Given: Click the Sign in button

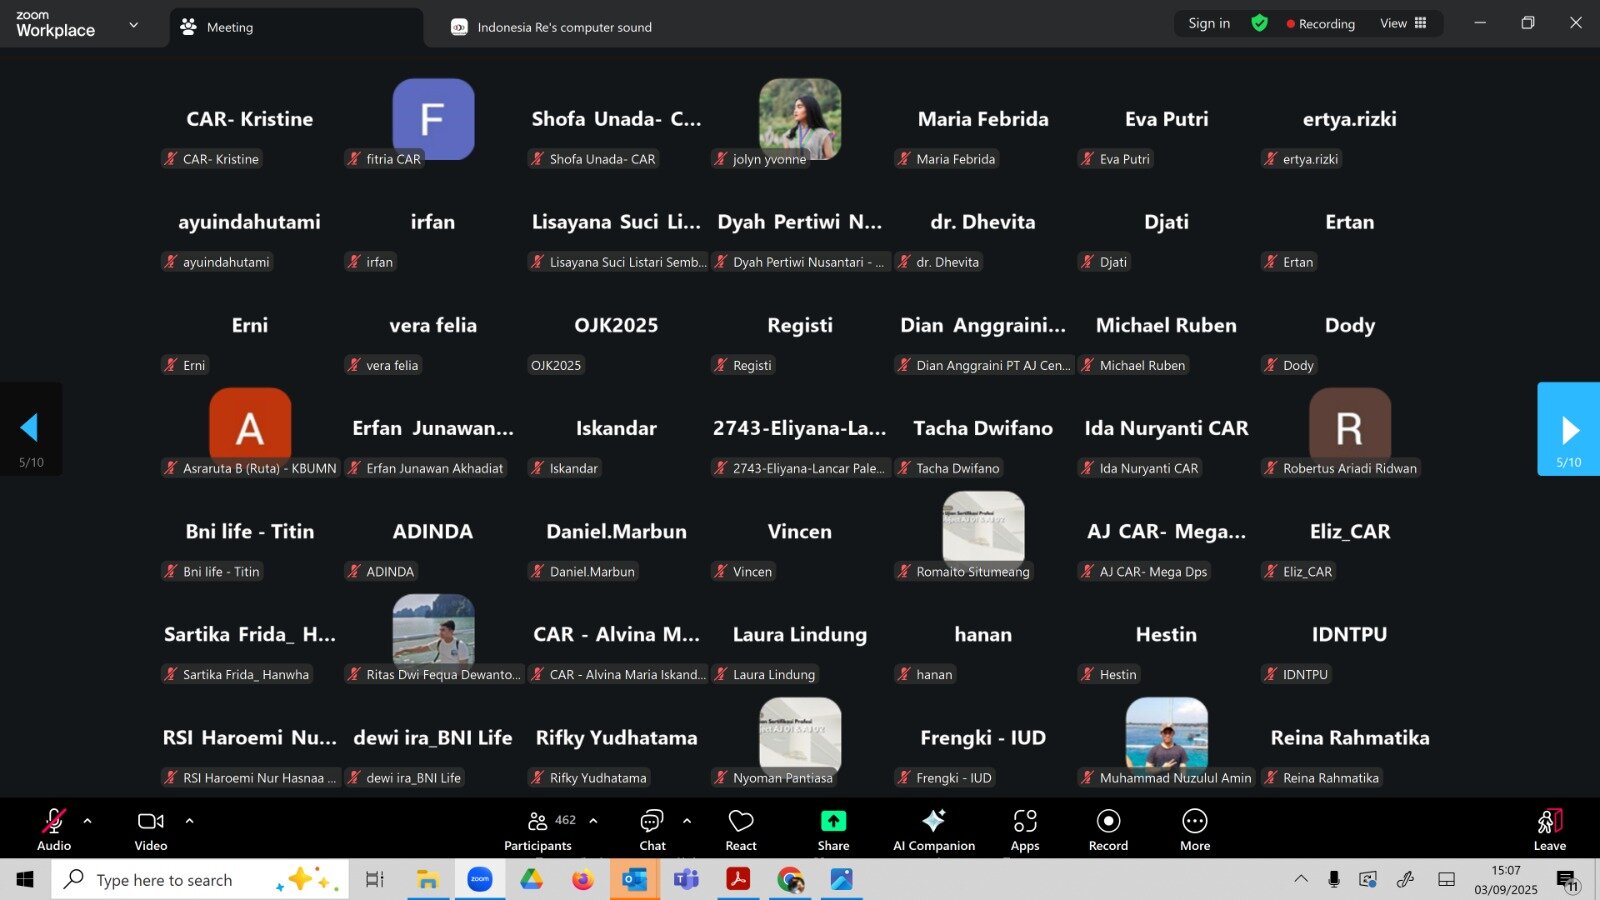Looking at the screenshot, I should [x=1209, y=23].
